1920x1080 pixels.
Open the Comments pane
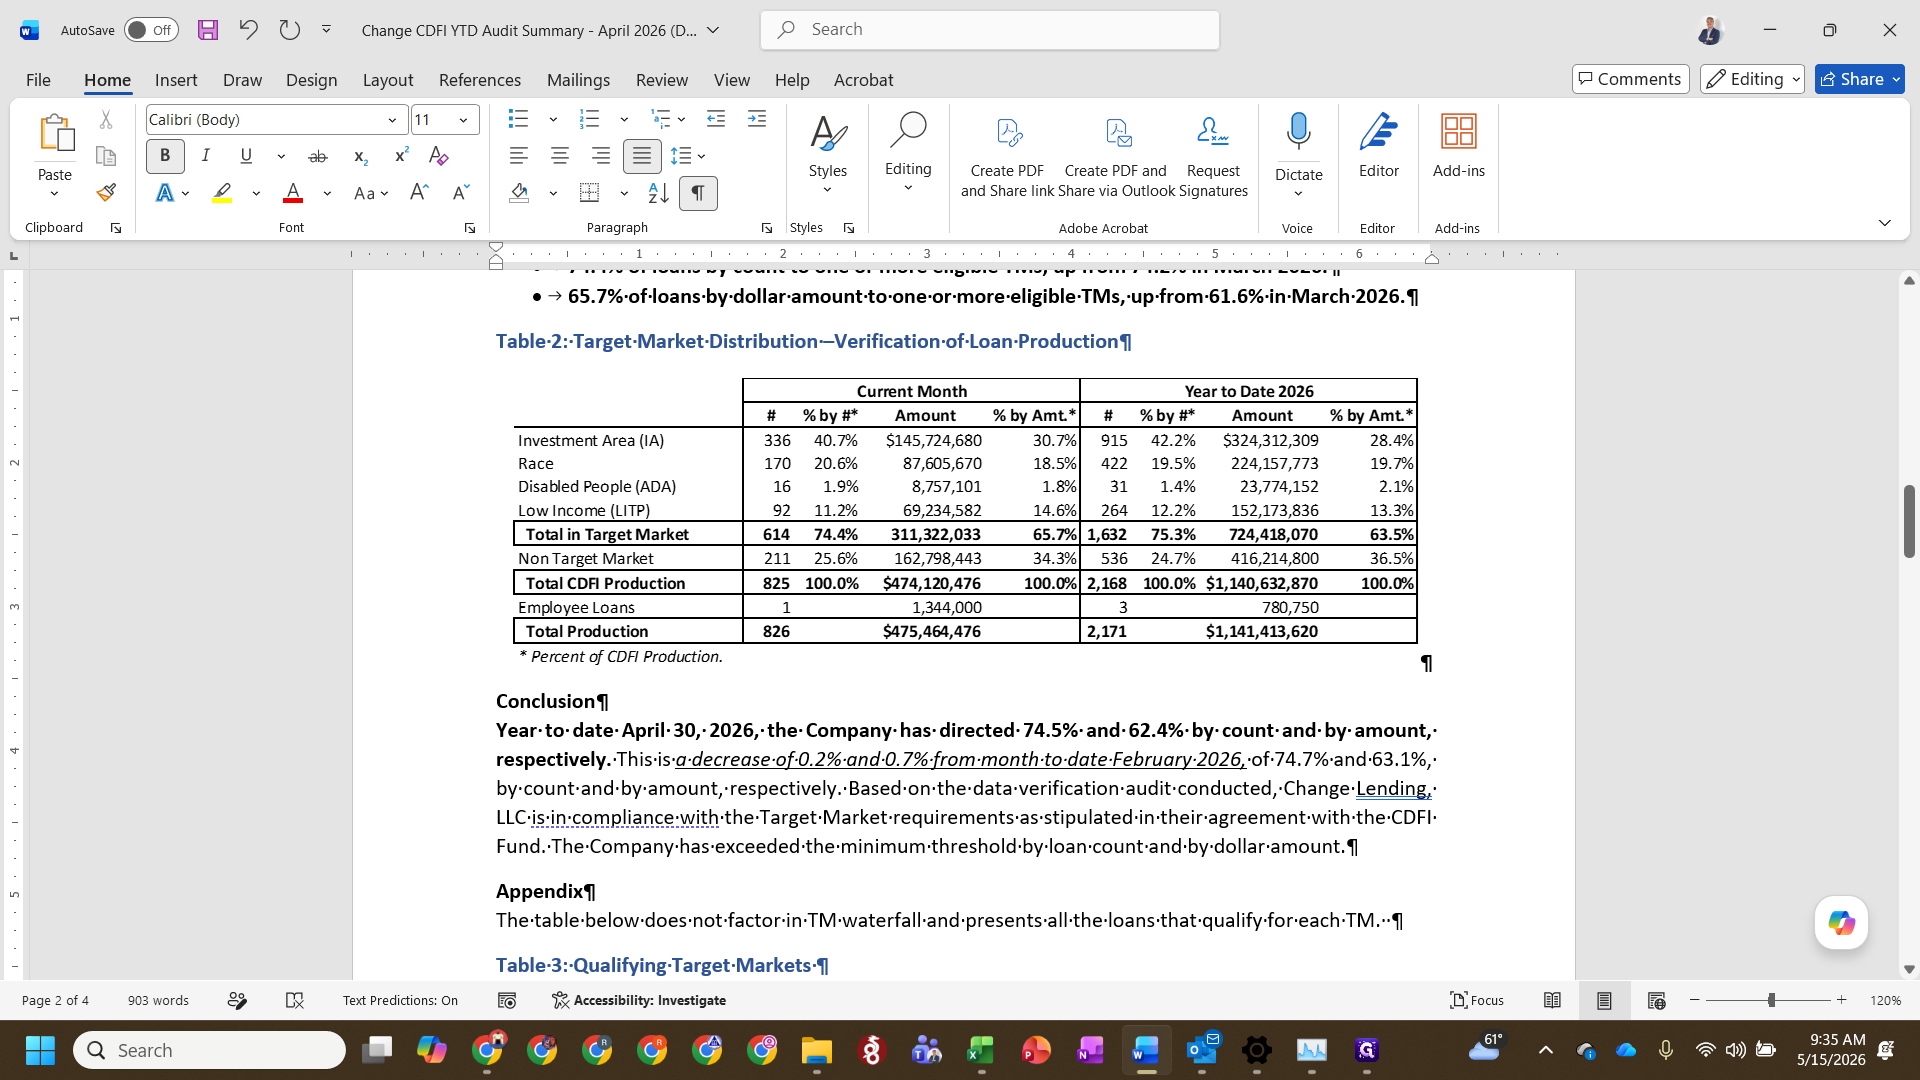[1630, 79]
